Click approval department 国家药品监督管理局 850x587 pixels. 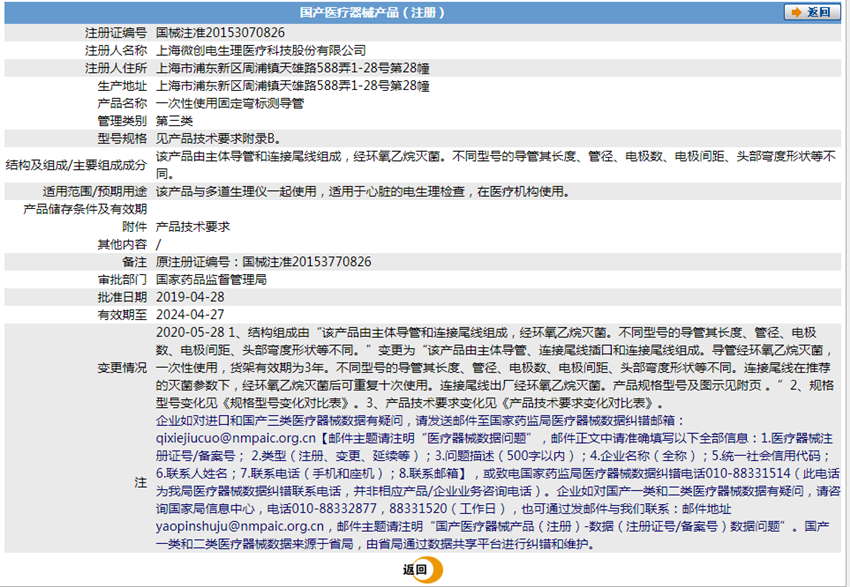pyautogui.click(x=211, y=280)
